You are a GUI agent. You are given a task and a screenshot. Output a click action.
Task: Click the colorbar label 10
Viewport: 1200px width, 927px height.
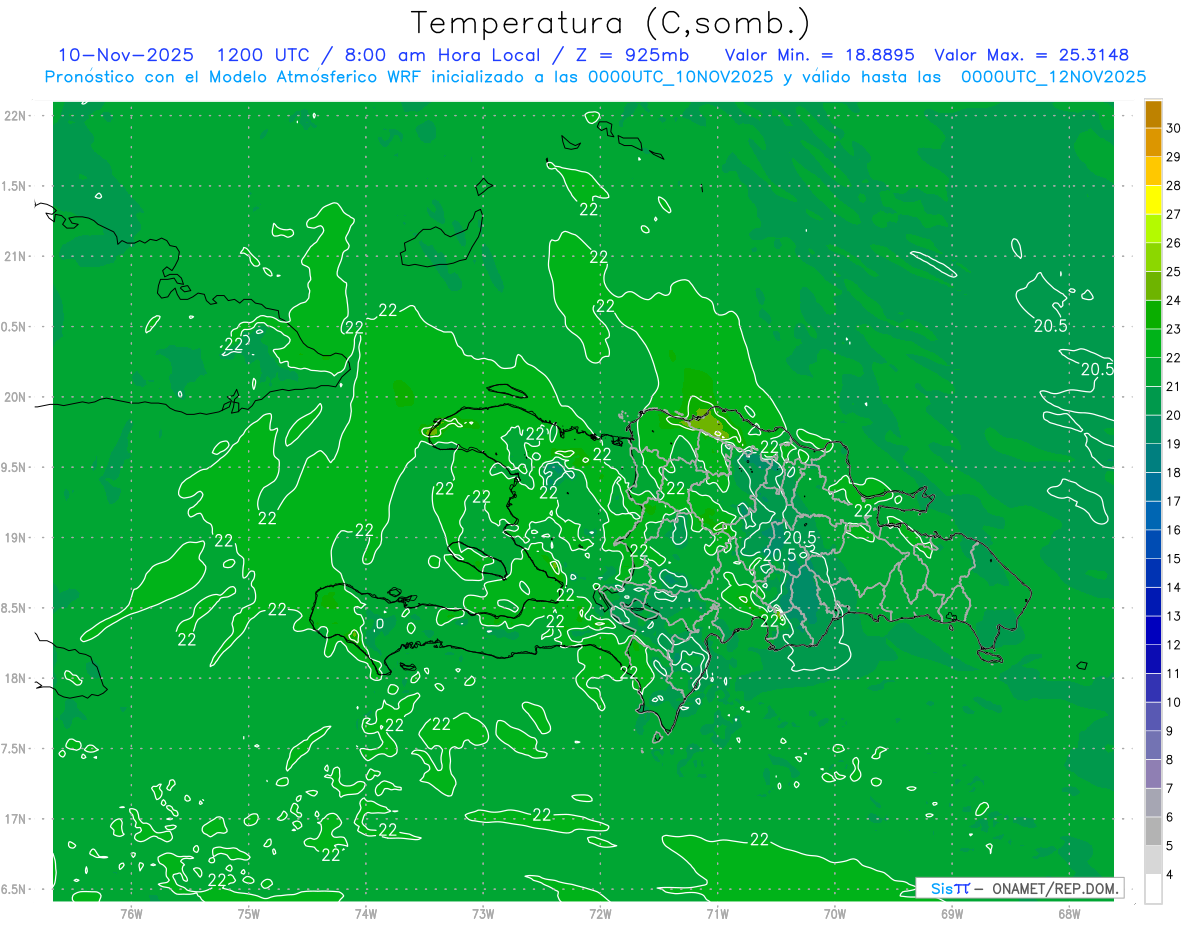click(1174, 703)
